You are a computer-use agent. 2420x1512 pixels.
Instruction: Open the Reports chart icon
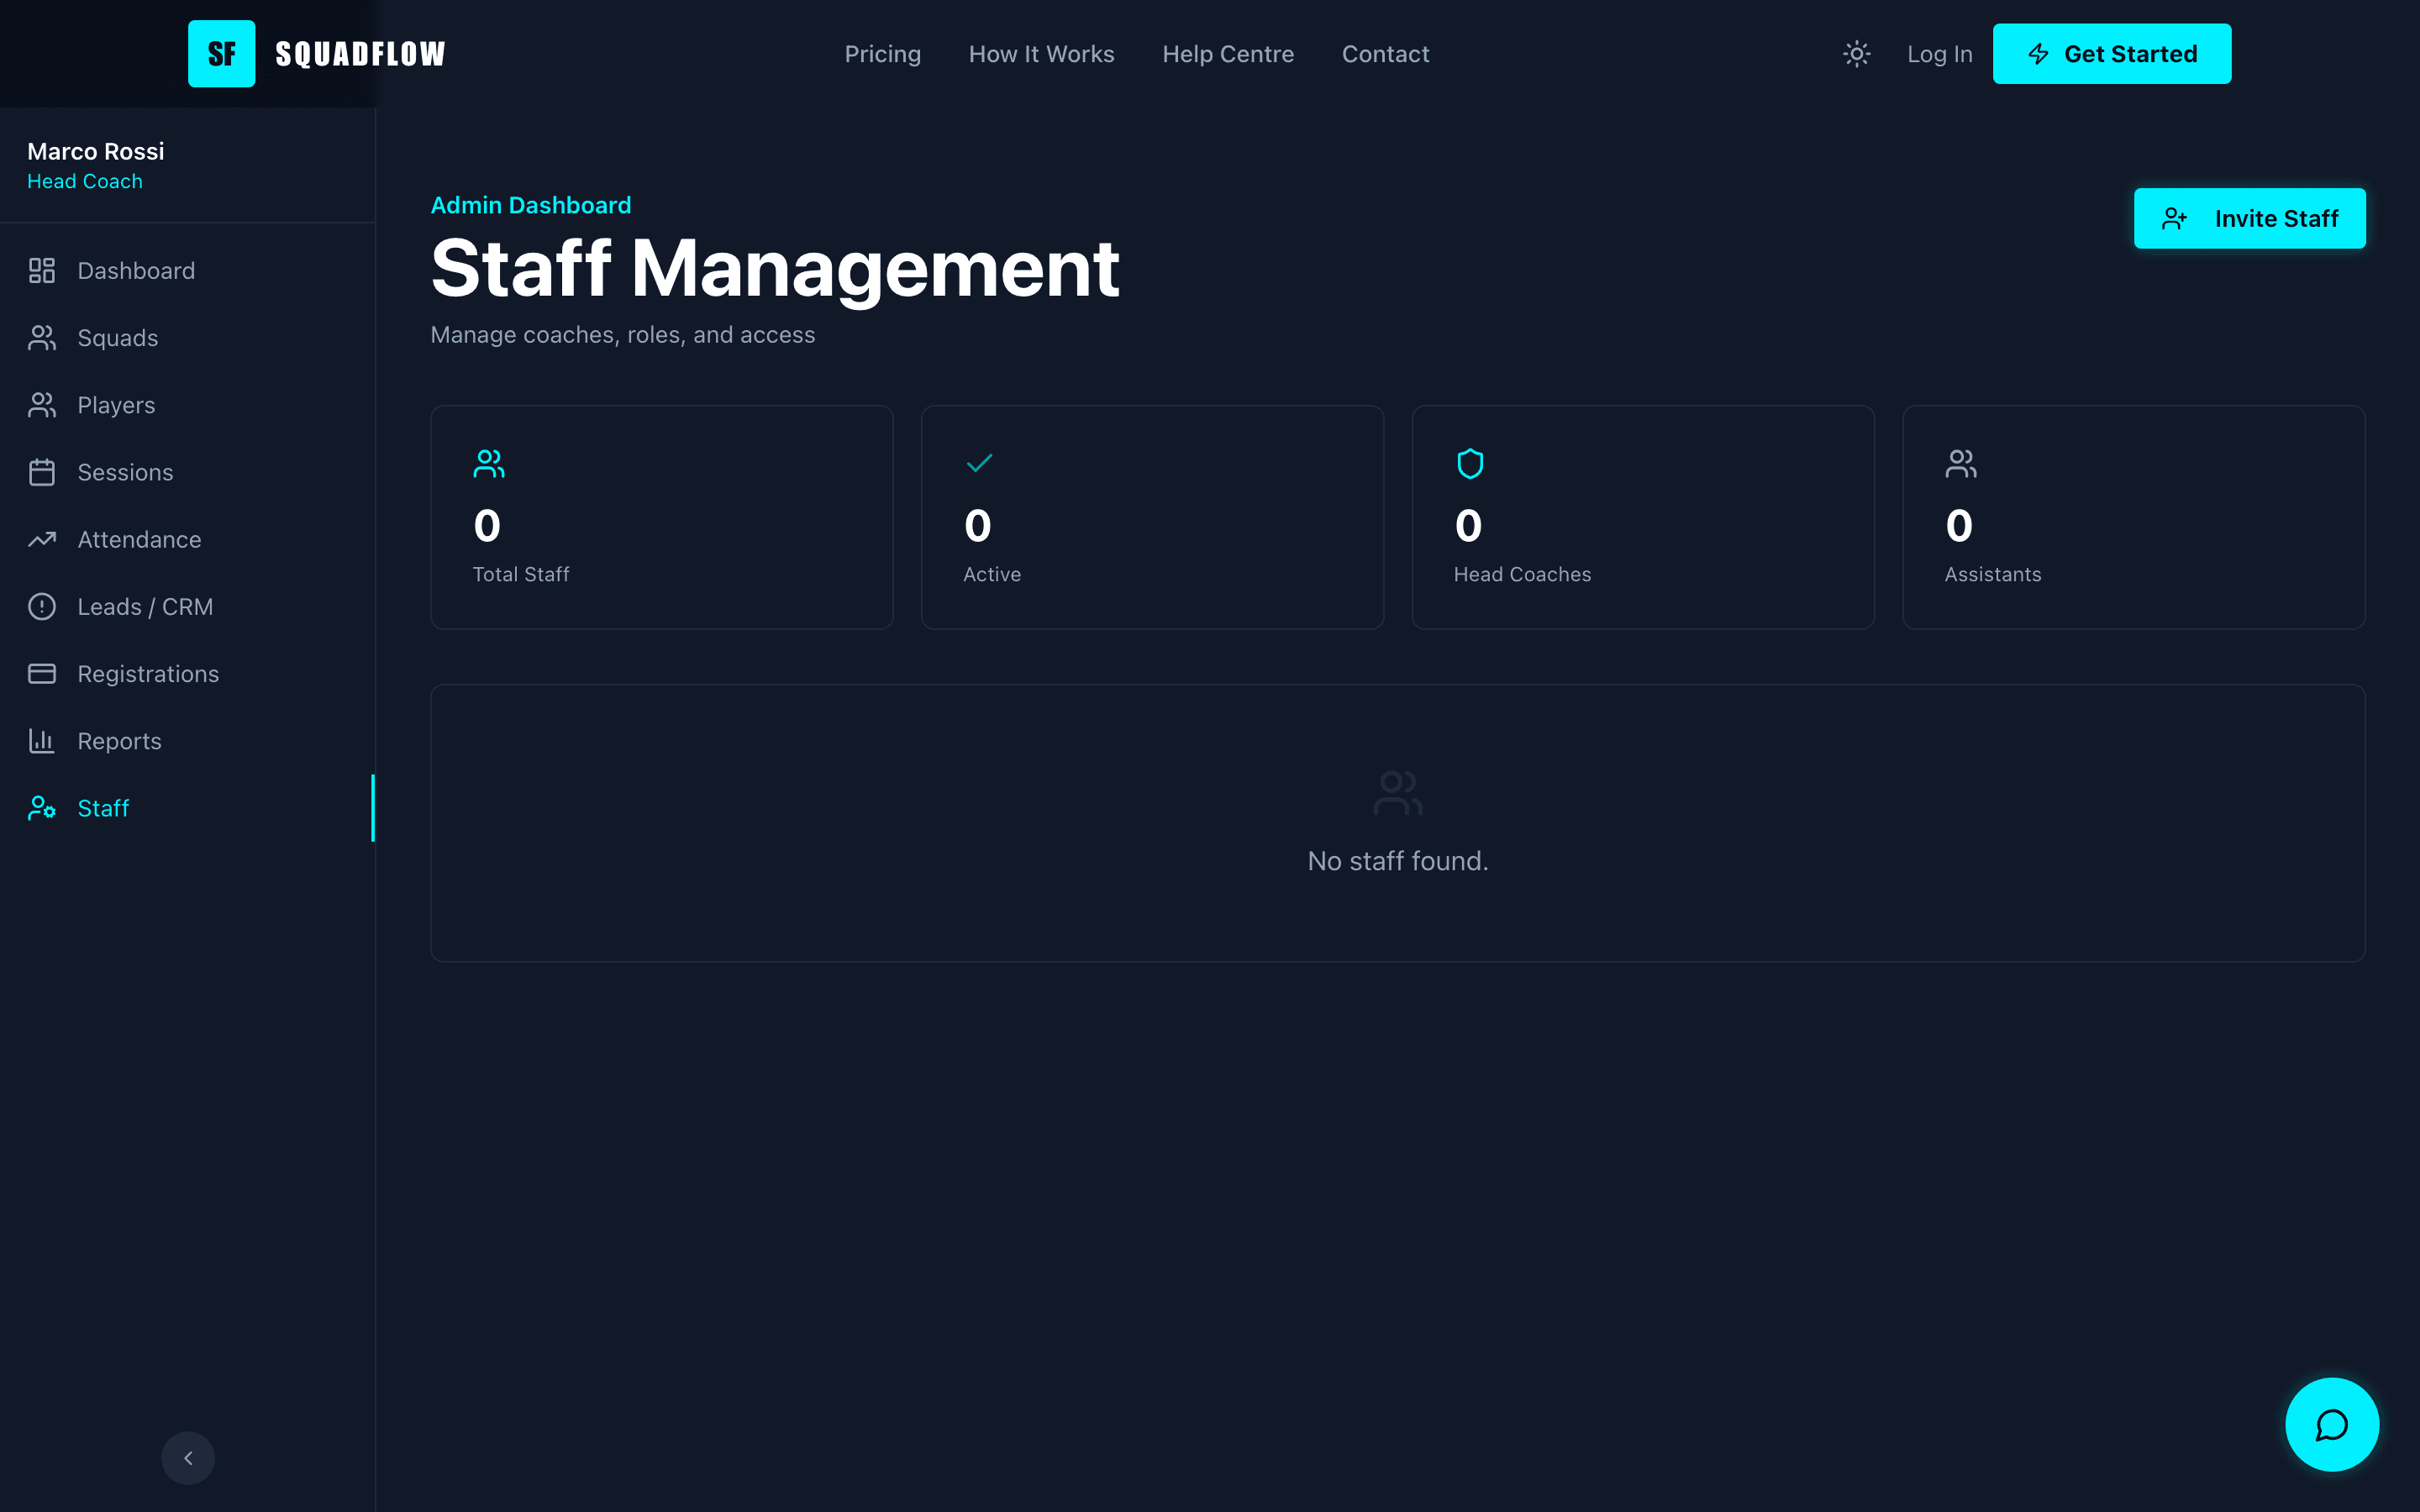(42, 740)
